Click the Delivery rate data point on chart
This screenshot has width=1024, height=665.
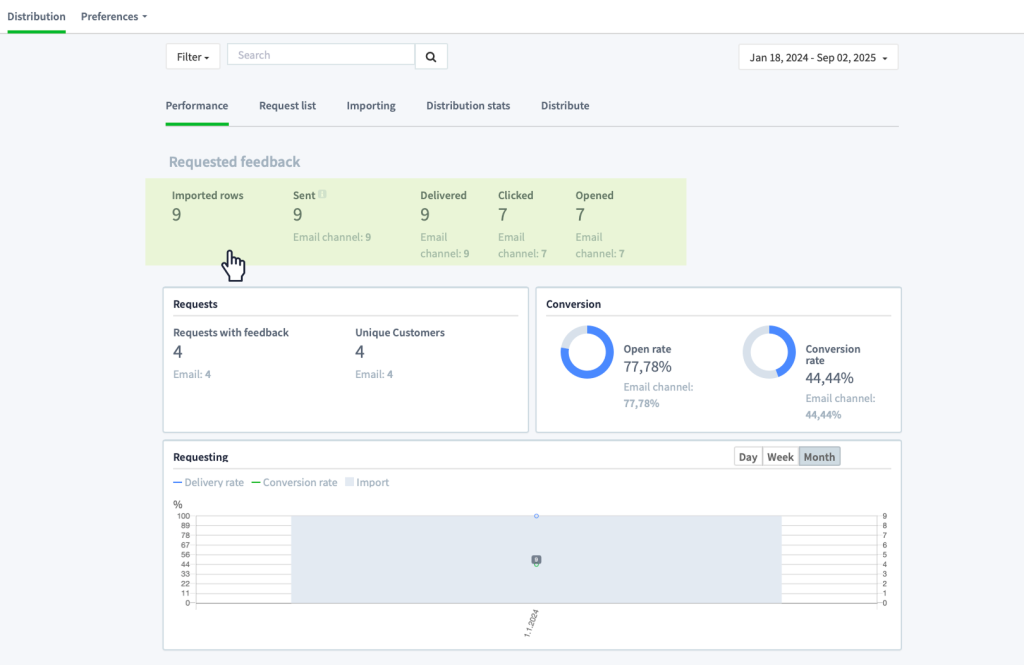click(x=536, y=516)
